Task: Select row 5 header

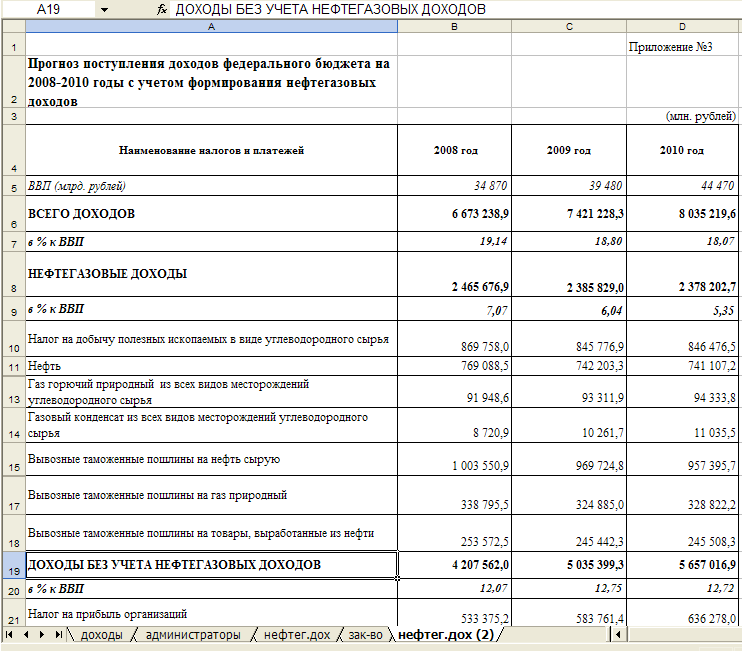Action: click(14, 186)
